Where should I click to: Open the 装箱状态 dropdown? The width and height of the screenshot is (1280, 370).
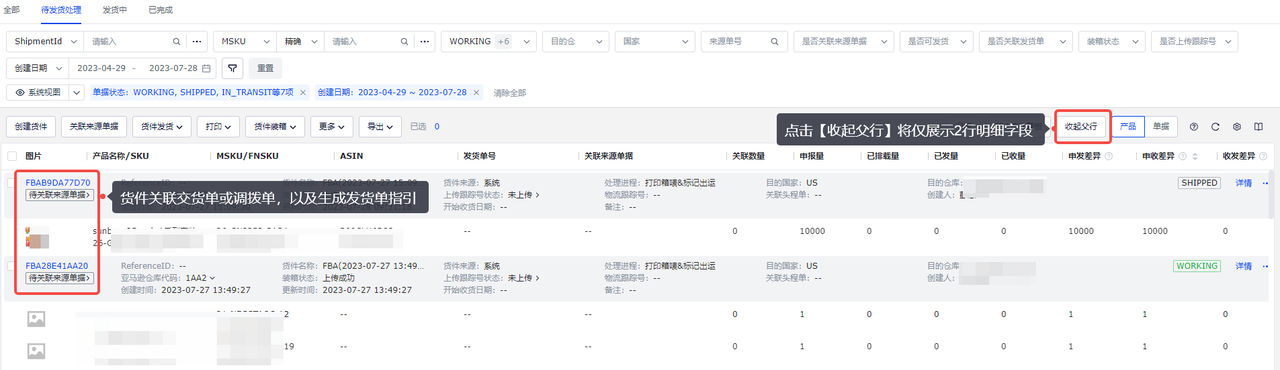click(1111, 42)
